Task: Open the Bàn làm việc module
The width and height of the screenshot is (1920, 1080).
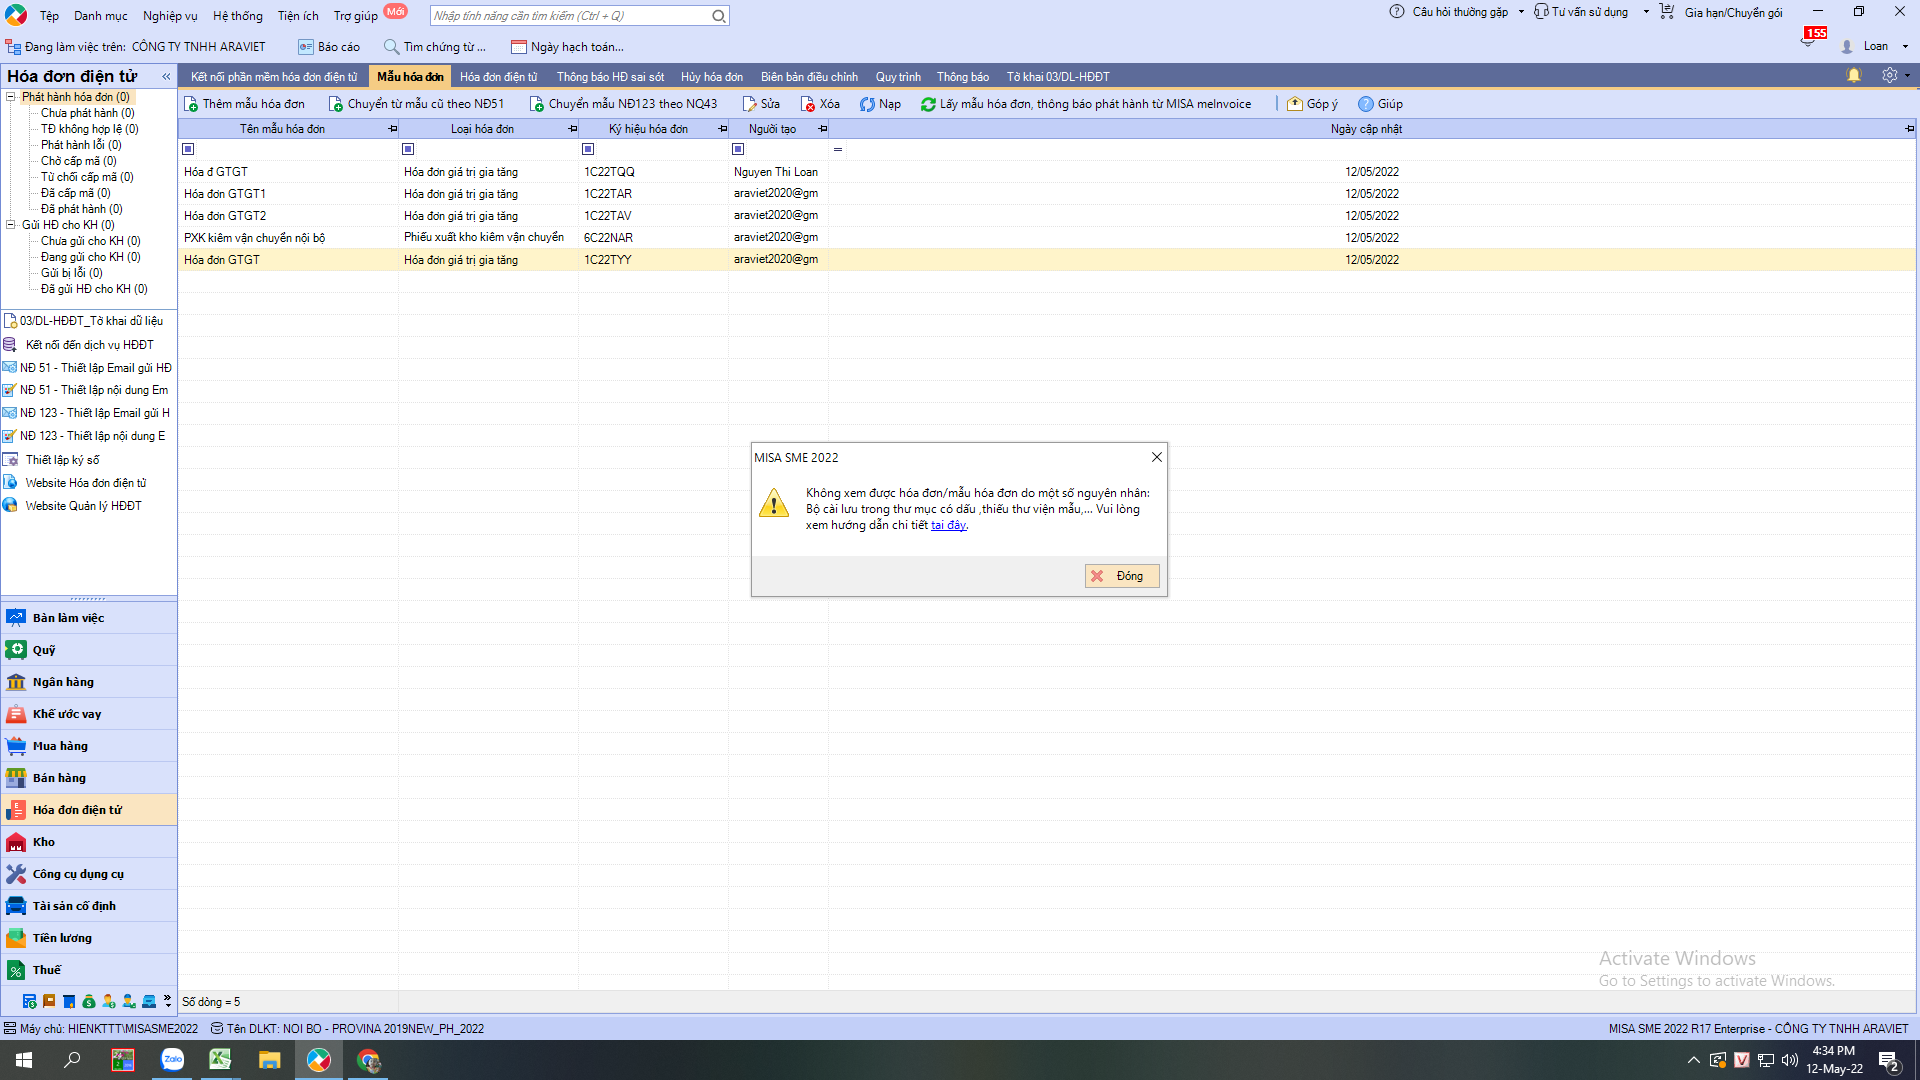Action: coord(89,618)
